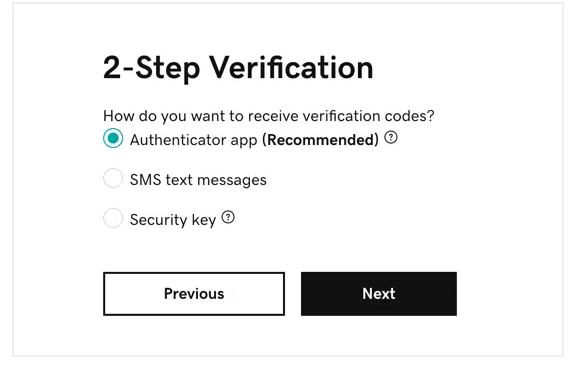Proceed using the black Next button

(x=379, y=294)
